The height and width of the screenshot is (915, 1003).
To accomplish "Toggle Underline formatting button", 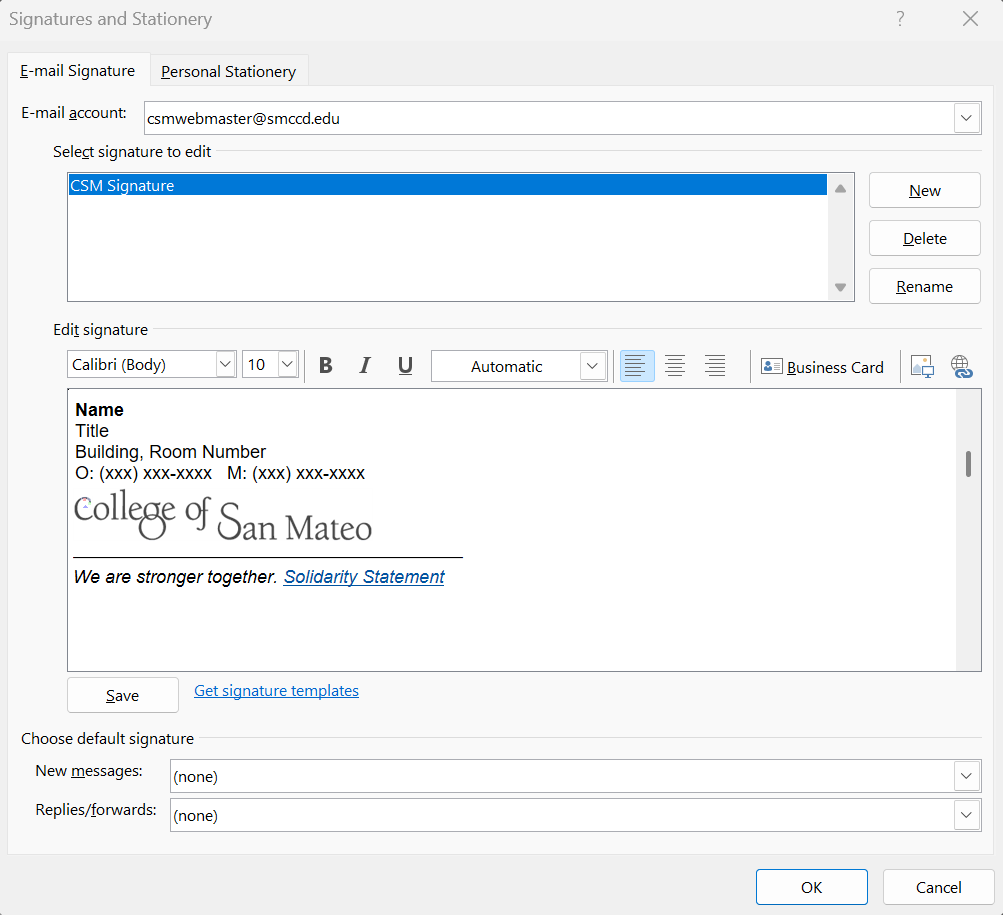I will [x=405, y=366].
